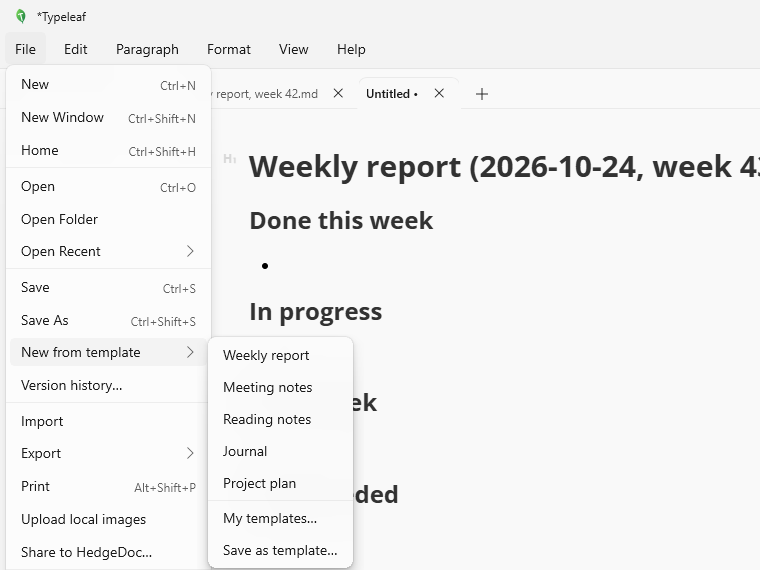Pick the Weekly report template
This screenshot has width=760, height=570.
click(x=280, y=355)
